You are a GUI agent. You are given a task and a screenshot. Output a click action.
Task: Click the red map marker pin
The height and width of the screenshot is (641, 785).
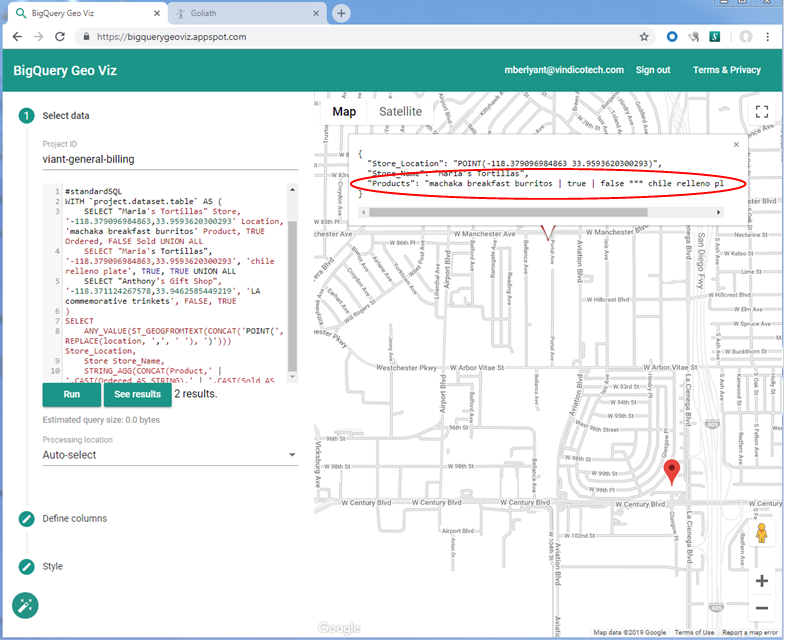coord(671,472)
